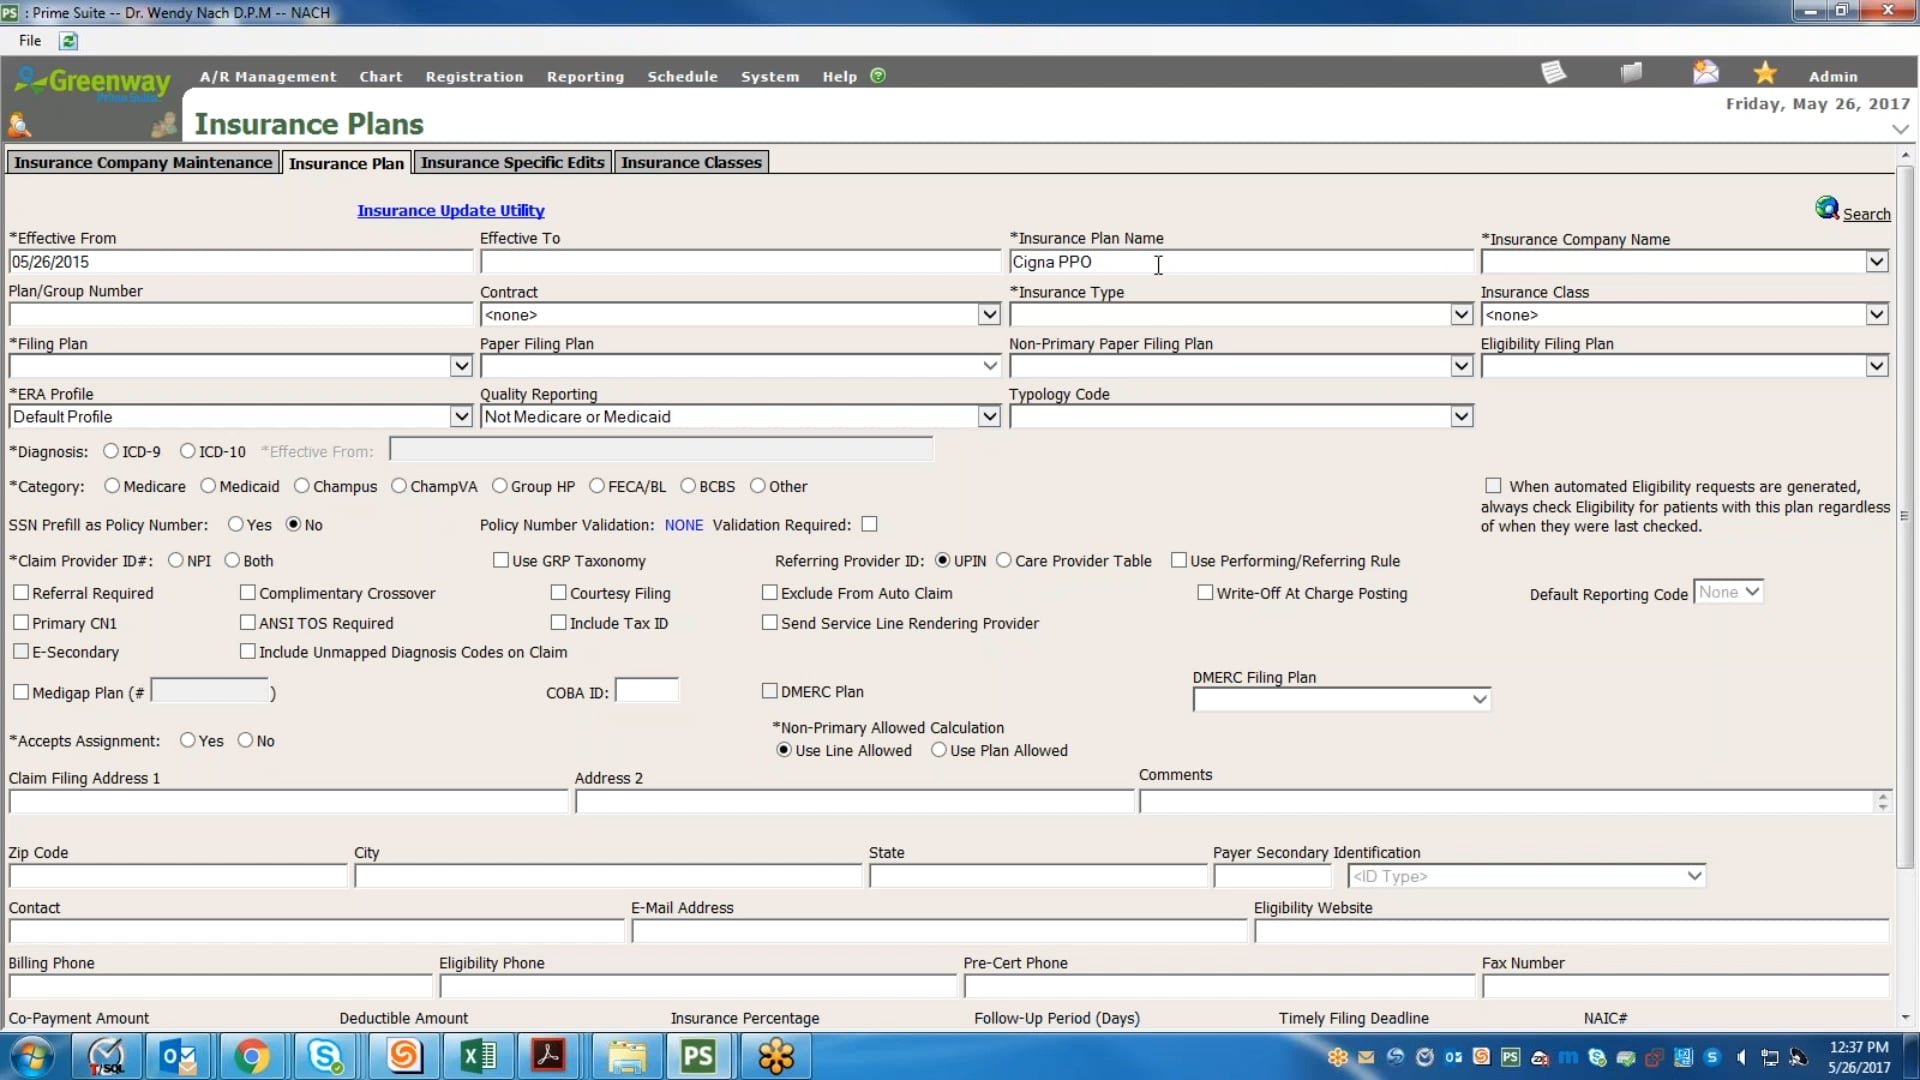Open the notes icon in the top toolbar
Screen dimensions: 1920x1080
[1553, 71]
